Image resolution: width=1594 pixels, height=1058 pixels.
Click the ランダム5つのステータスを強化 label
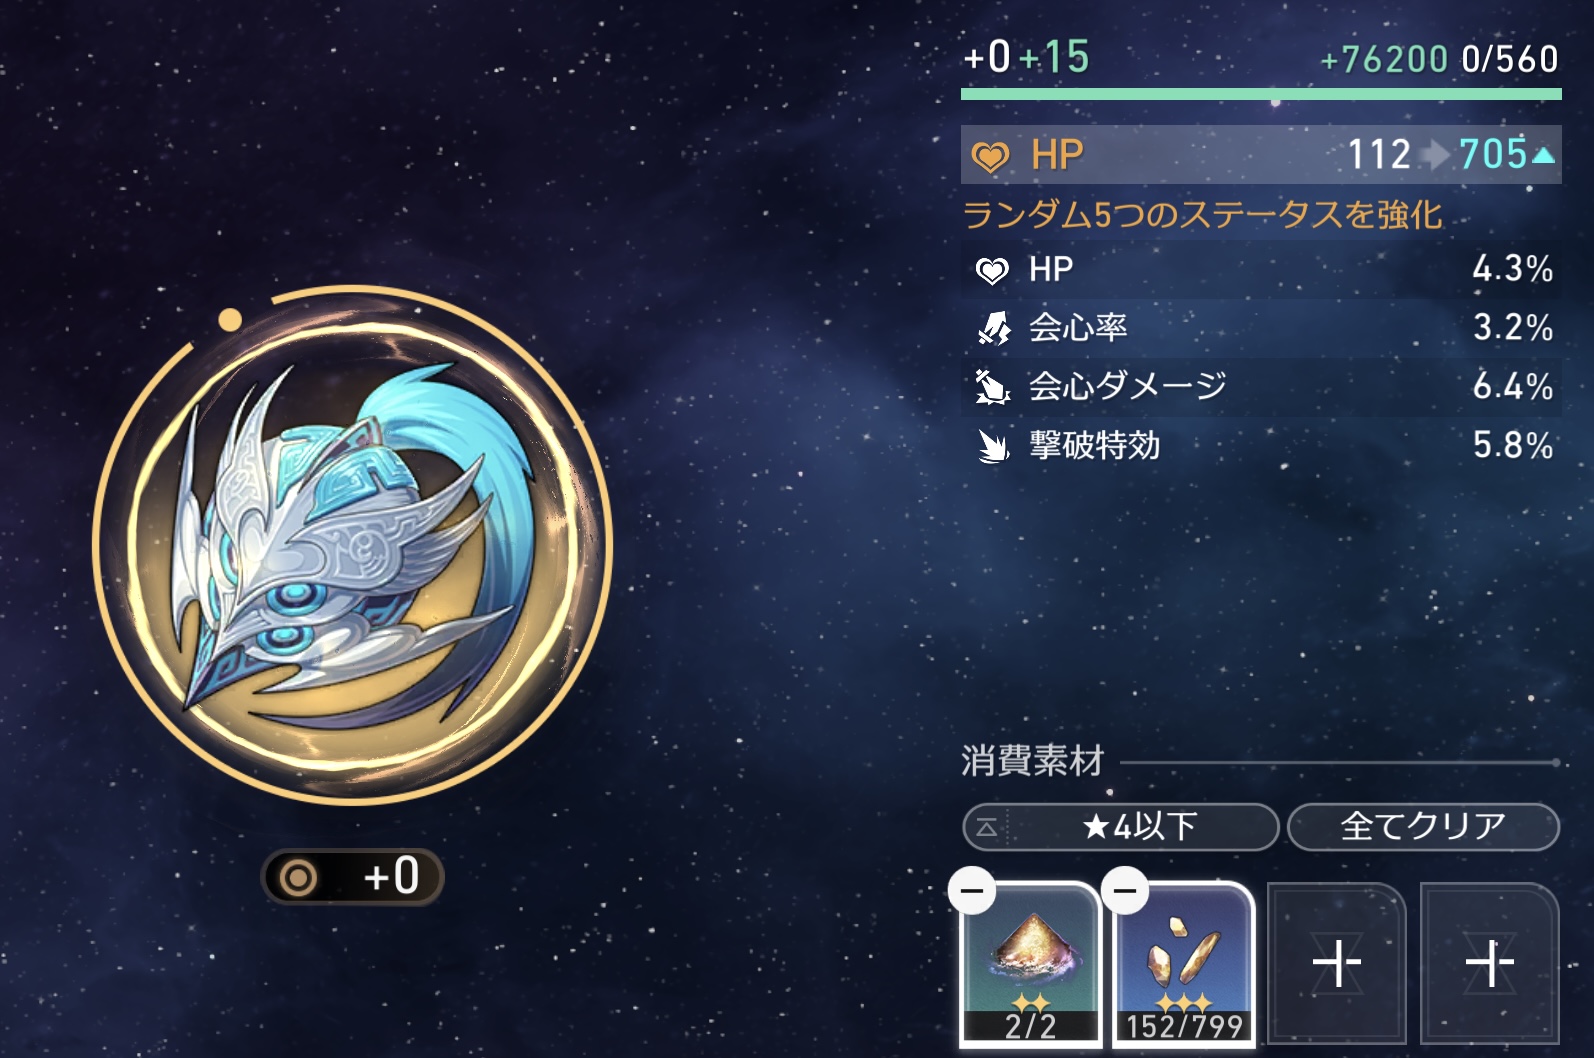1202,215
